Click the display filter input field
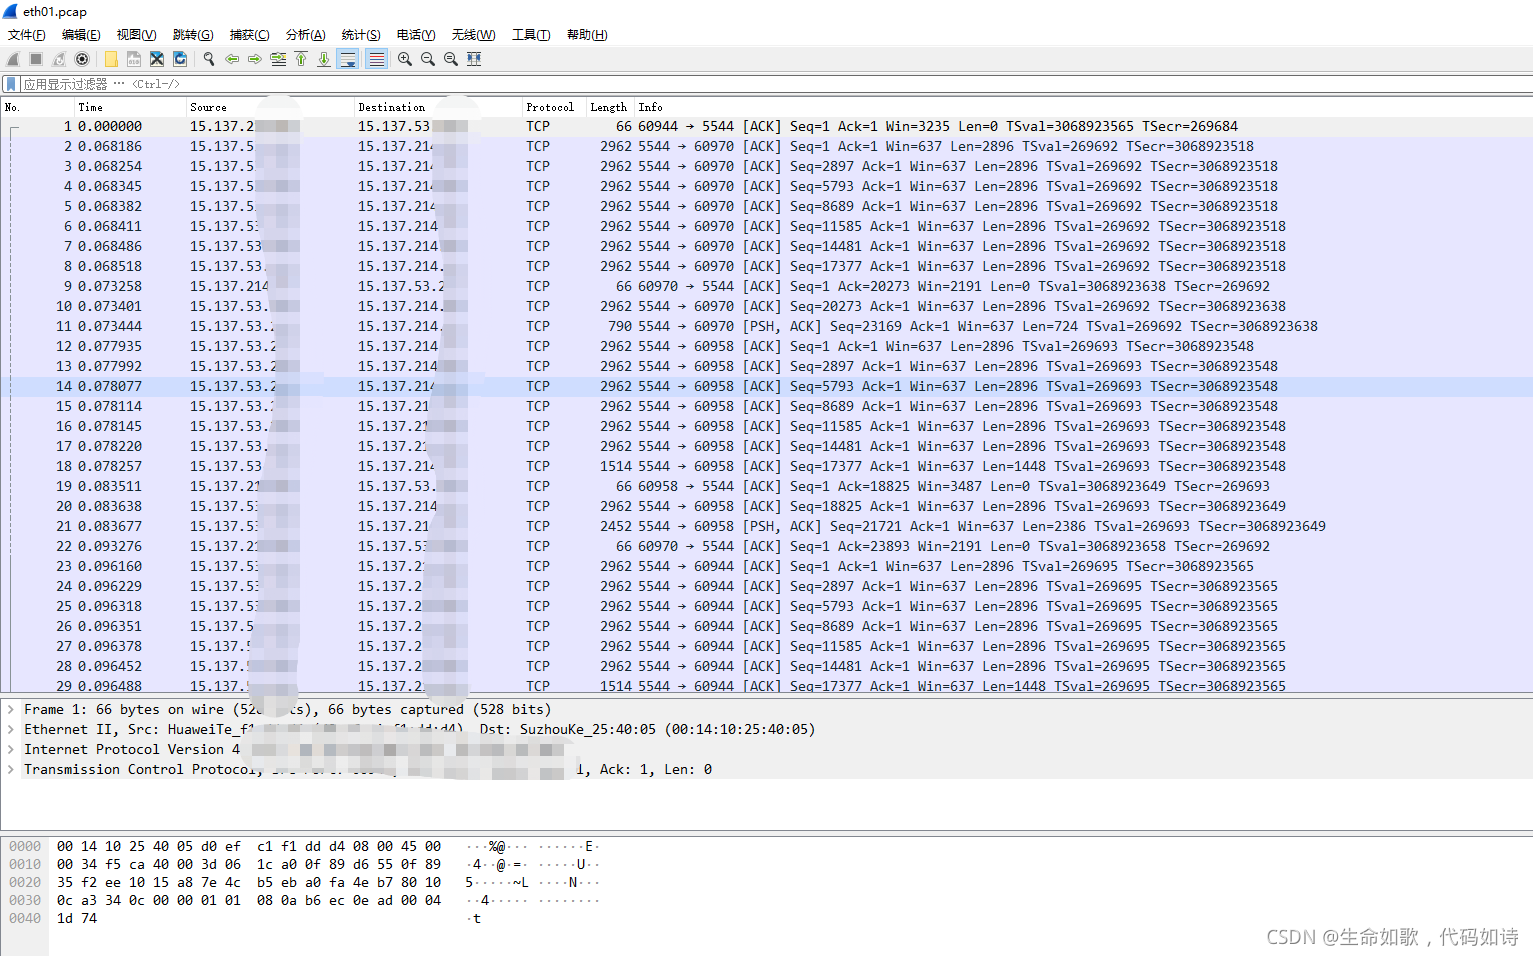 776,84
